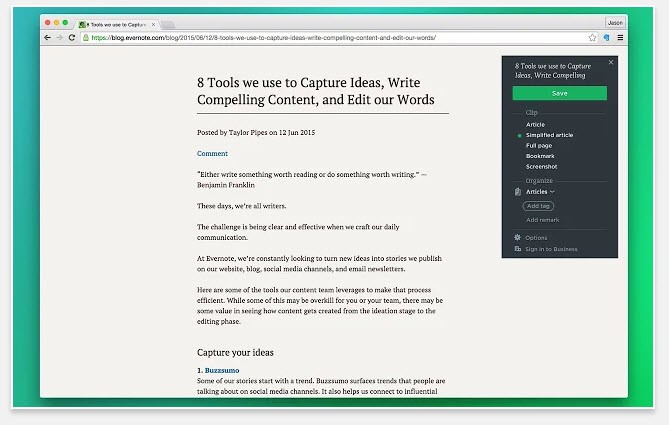Click the 'These days, we're all writers.' line

click(x=241, y=206)
